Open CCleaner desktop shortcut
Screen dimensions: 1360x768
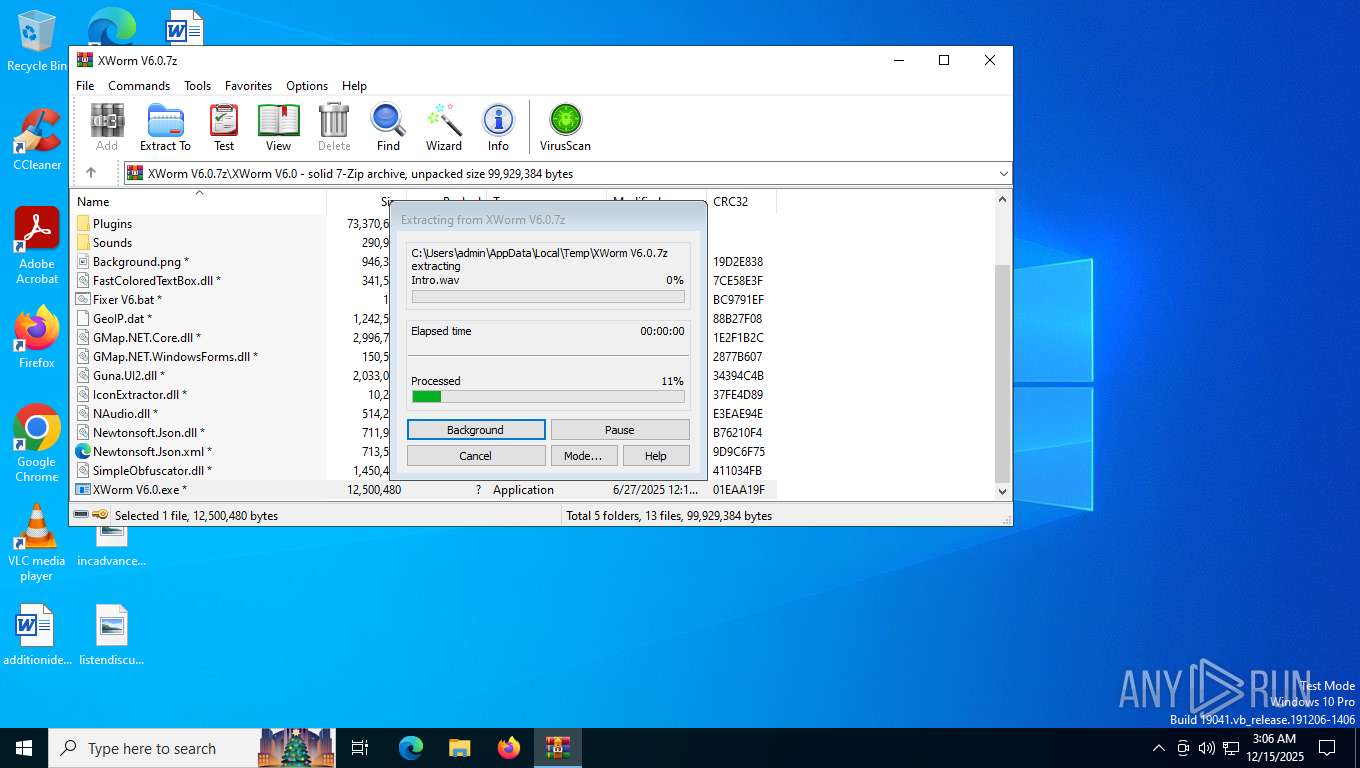click(x=37, y=140)
